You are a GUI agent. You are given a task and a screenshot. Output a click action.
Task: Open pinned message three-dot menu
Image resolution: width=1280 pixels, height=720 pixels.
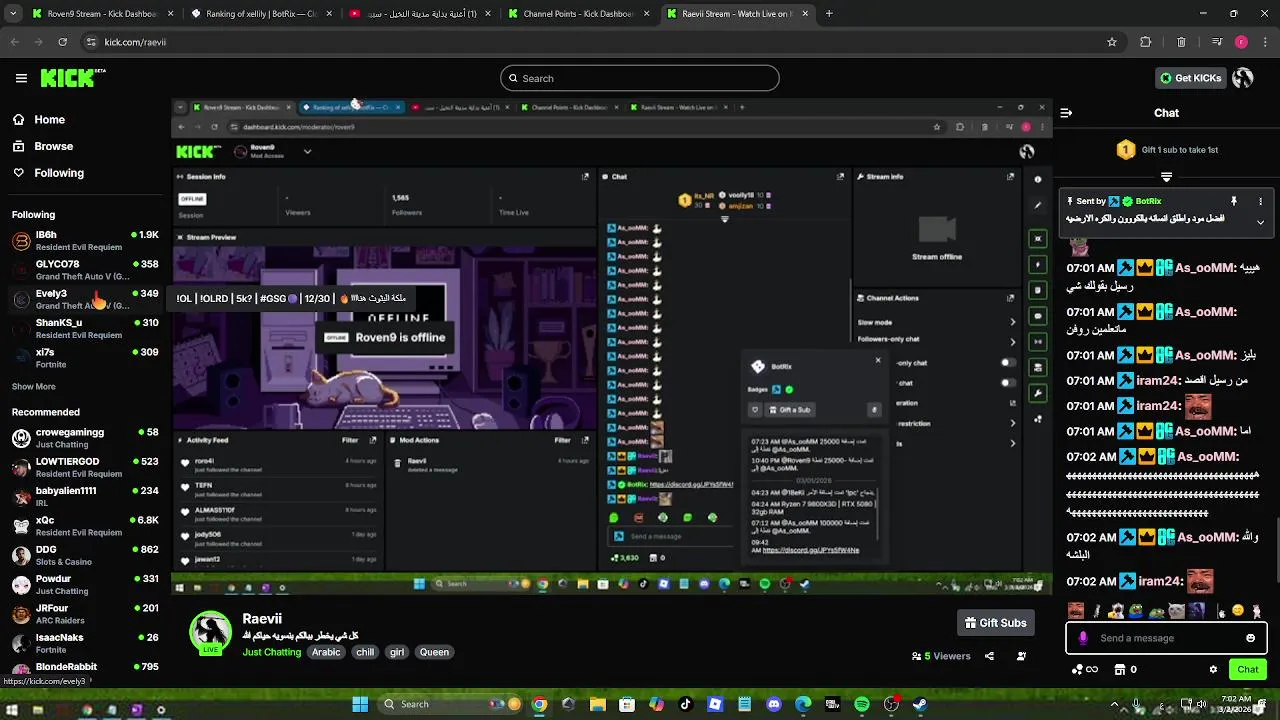(1261, 201)
